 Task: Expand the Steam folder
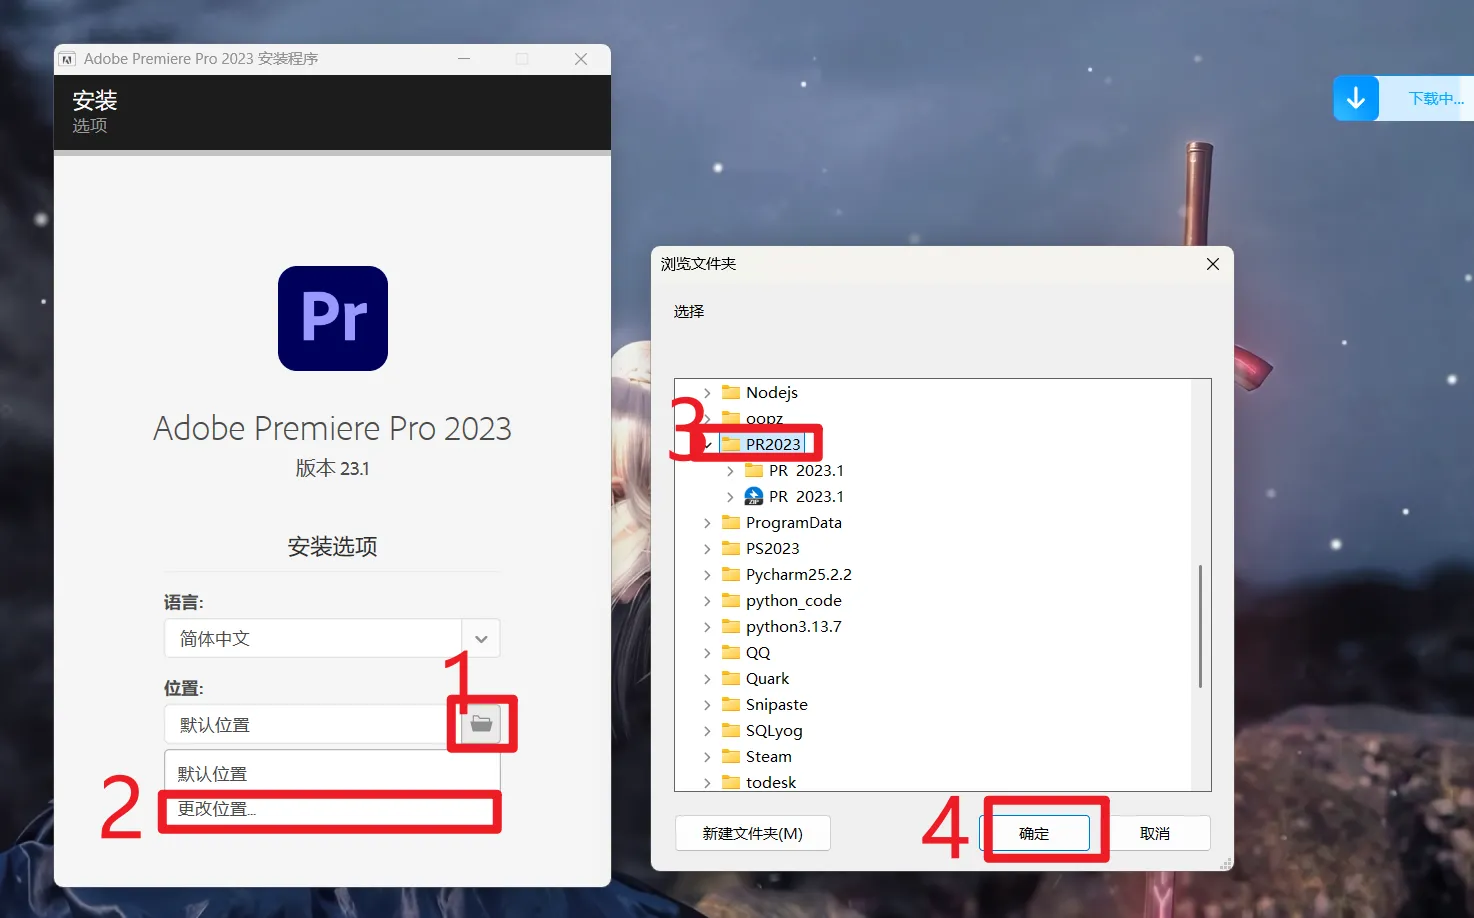(x=707, y=756)
